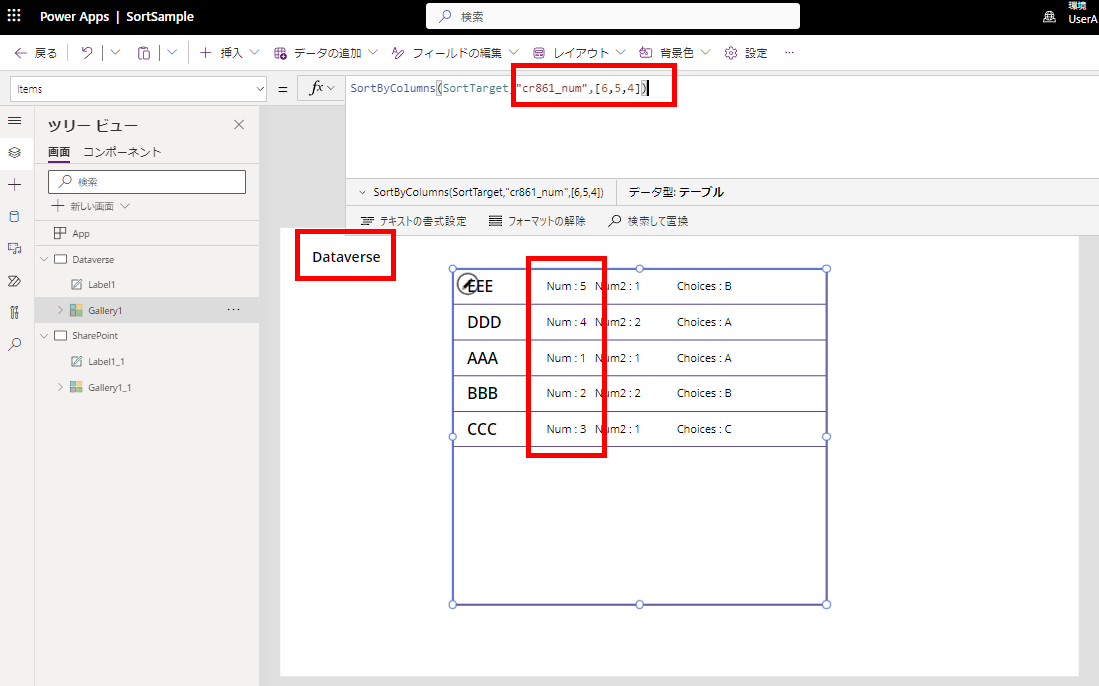Click the edit pencil icon in gallery

[467, 284]
